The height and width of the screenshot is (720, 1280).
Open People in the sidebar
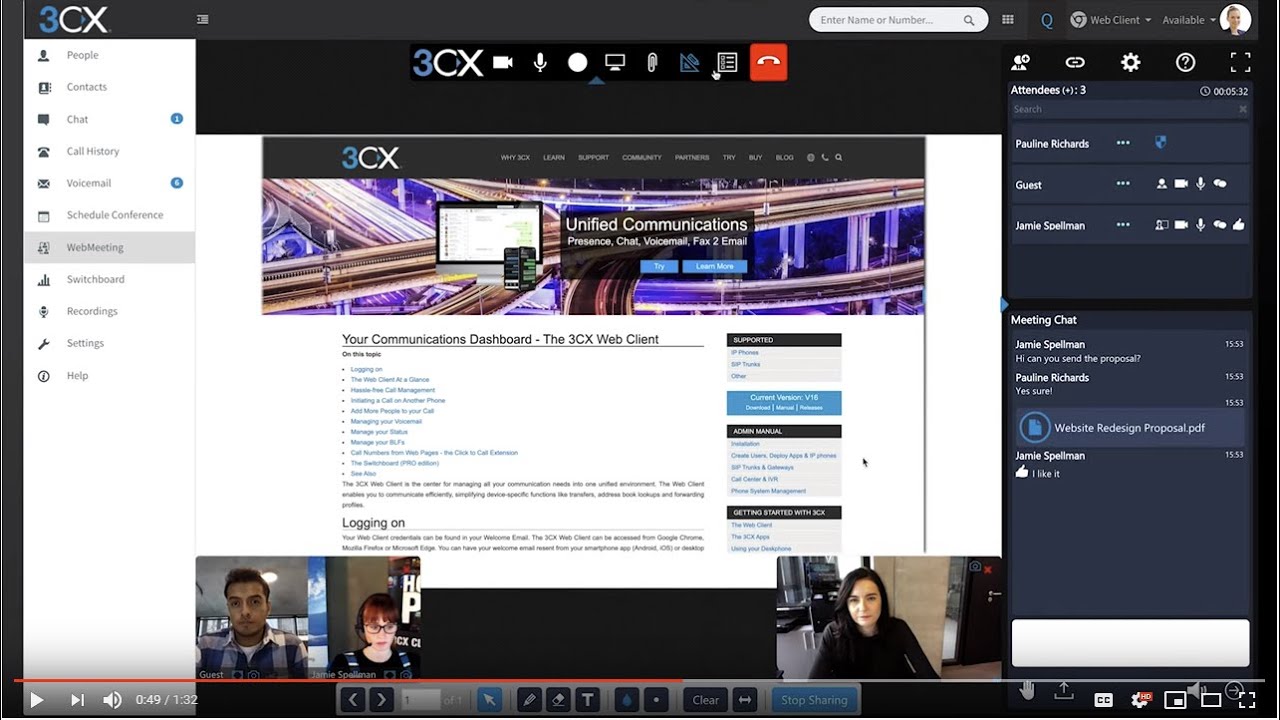click(110, 55)
